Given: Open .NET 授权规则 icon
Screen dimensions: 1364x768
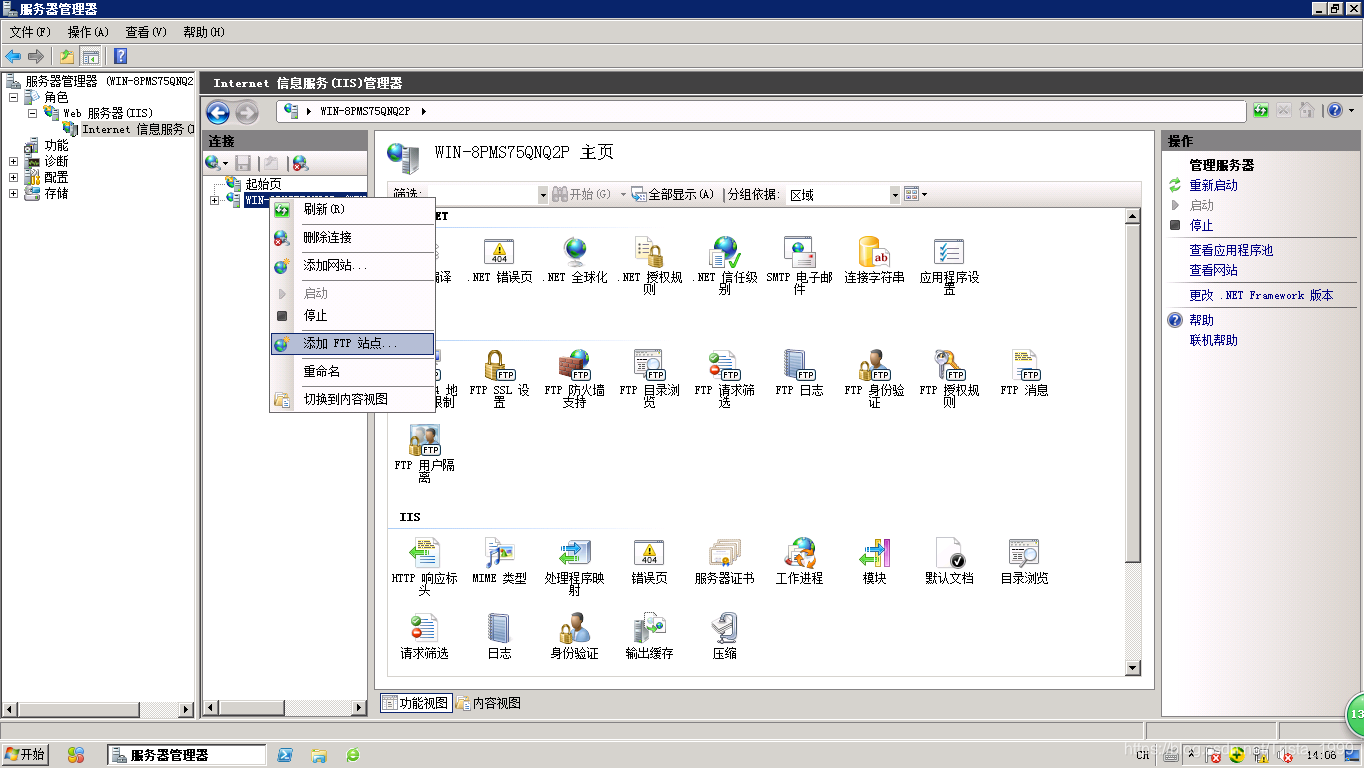Looking at the screenshot, I should click(x=650, y=251).
